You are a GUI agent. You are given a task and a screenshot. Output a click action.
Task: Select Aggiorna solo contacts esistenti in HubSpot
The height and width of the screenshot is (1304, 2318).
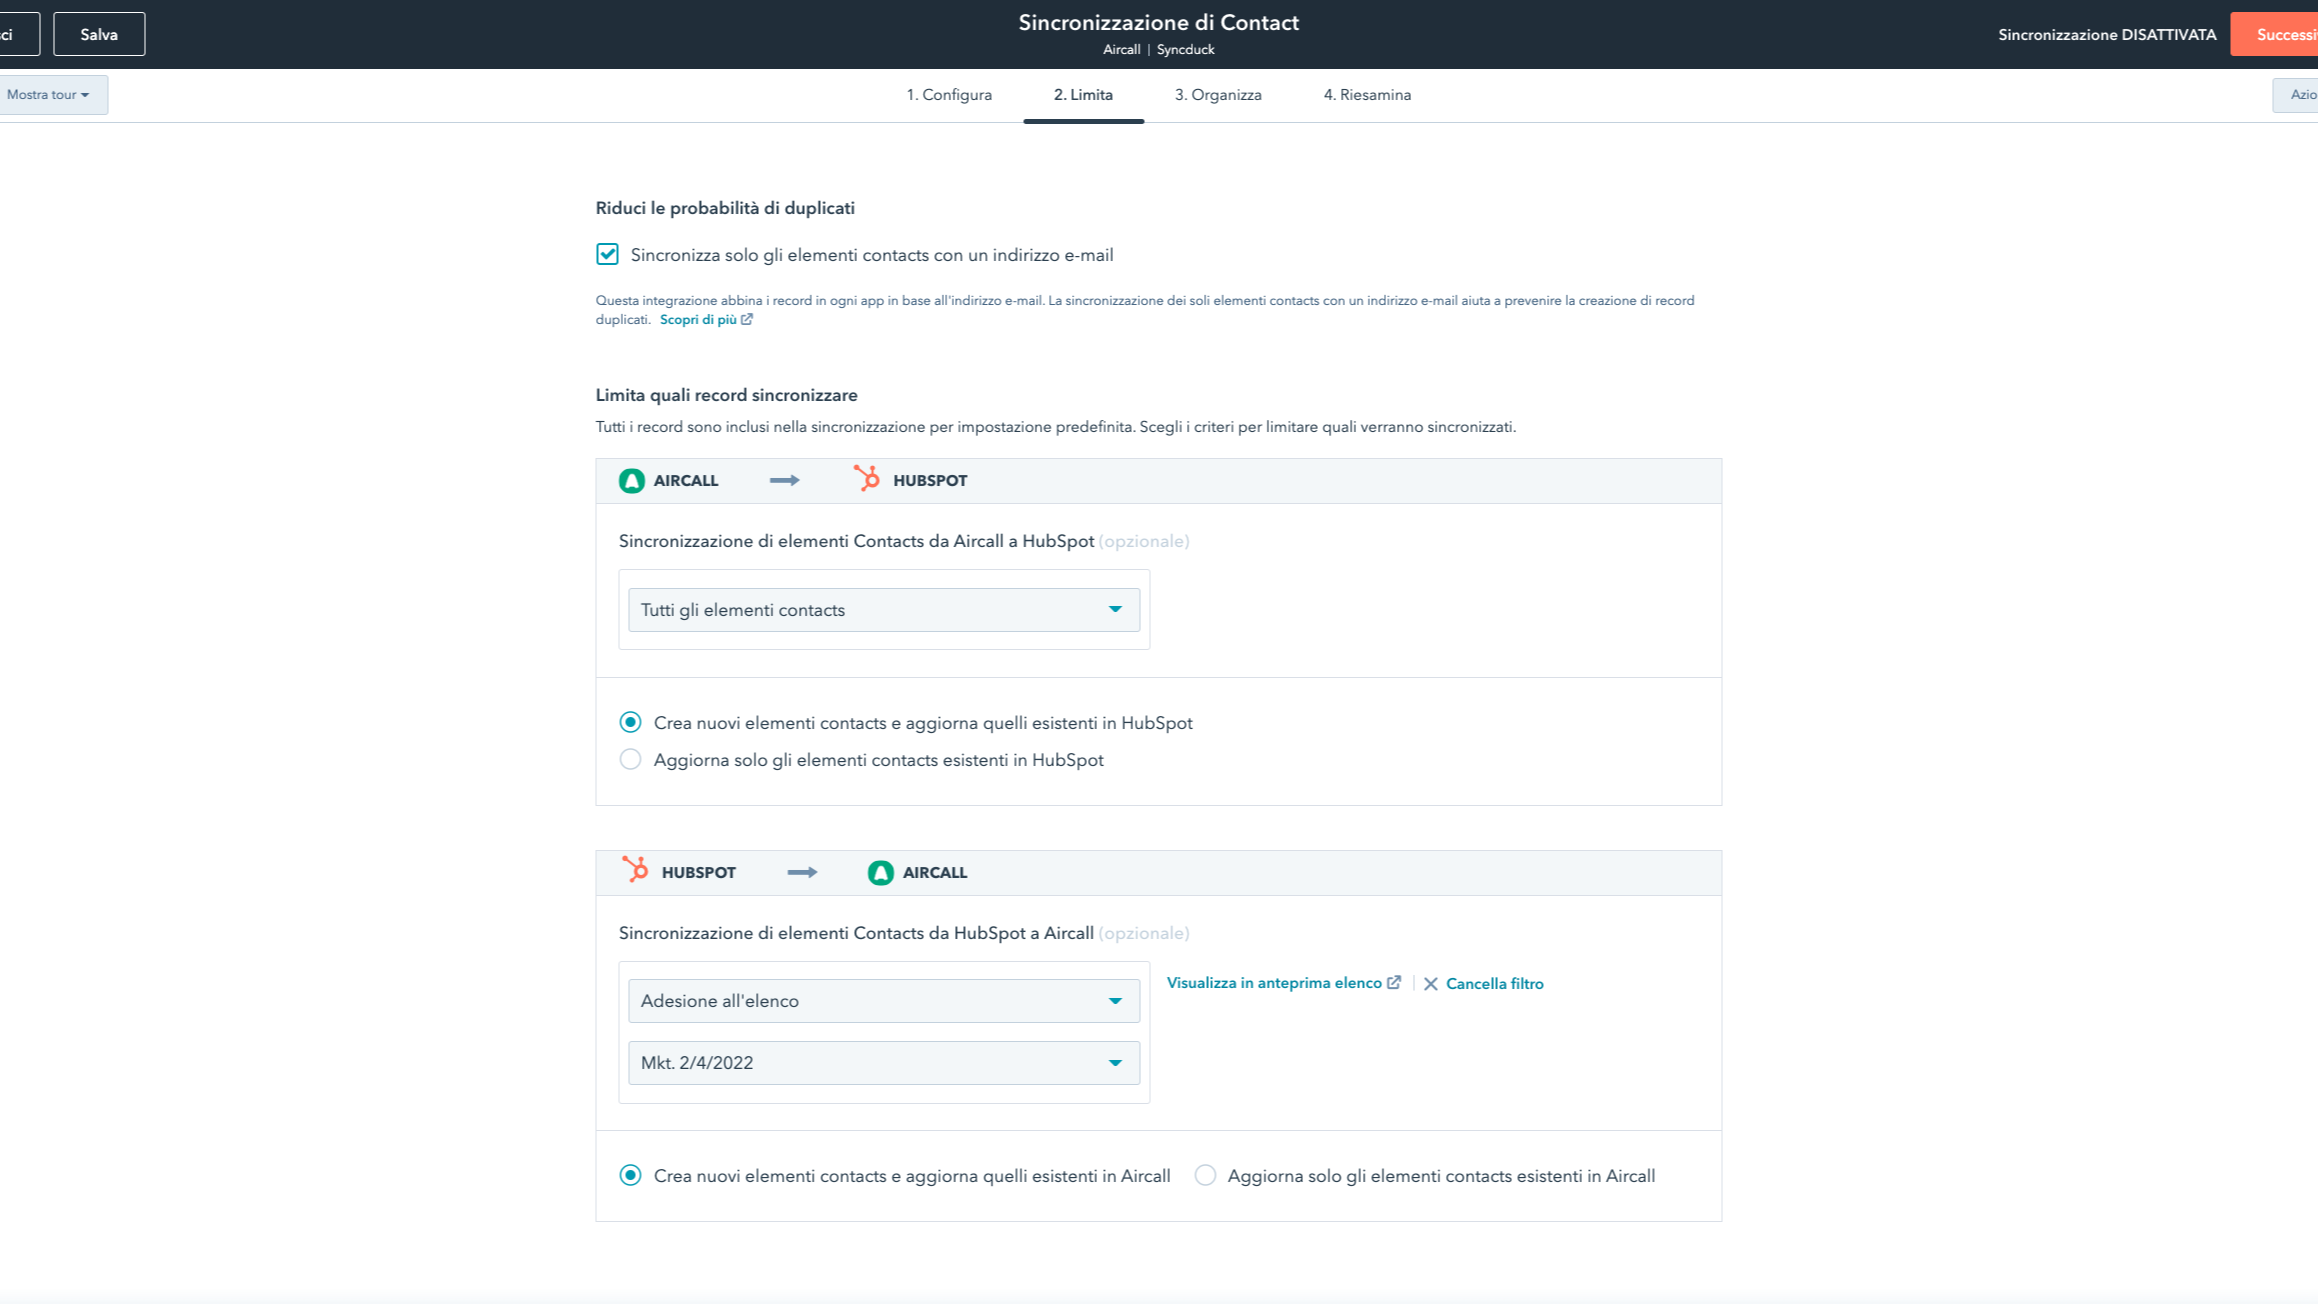point(630,760)
